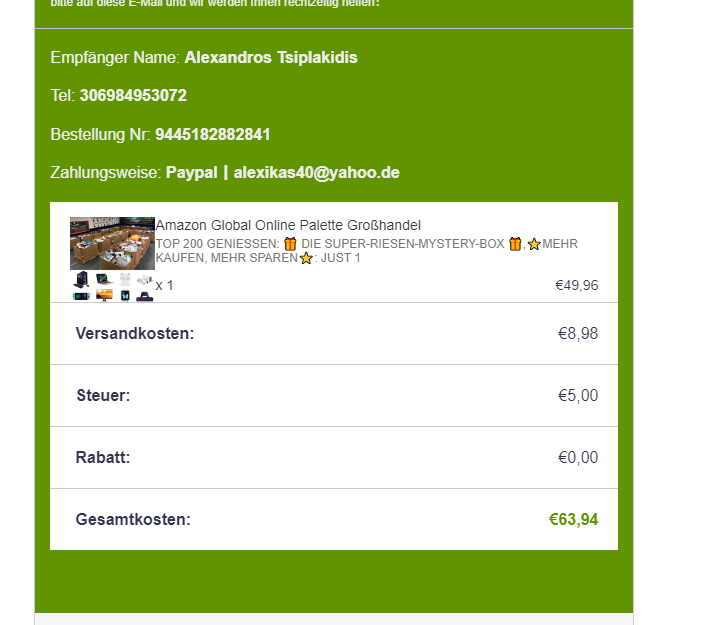714x625 pixels.
Task: Click the product pallet thumbnail image
Action: coord(112,243)
